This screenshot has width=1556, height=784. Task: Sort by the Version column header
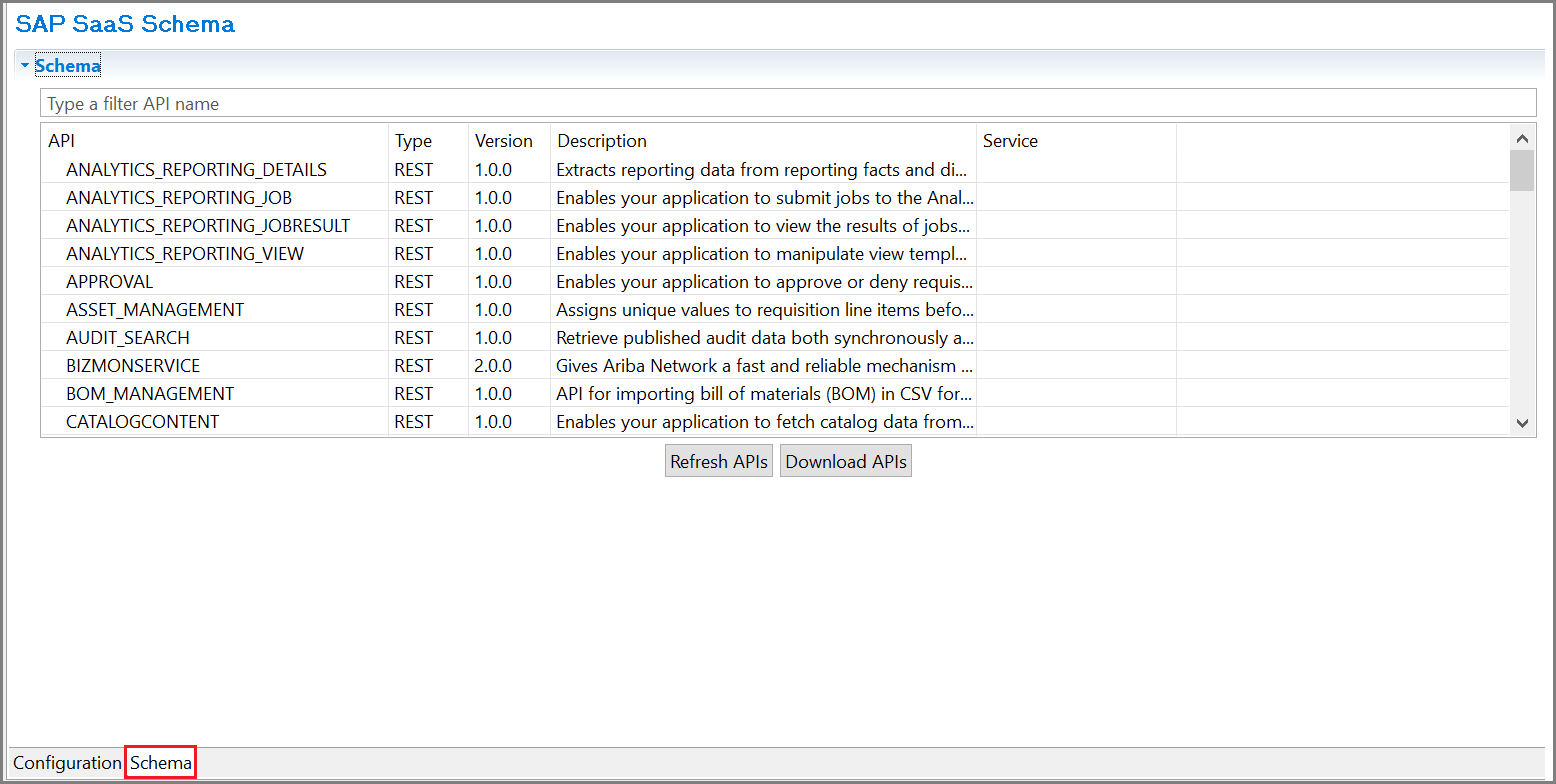(504, 141)
